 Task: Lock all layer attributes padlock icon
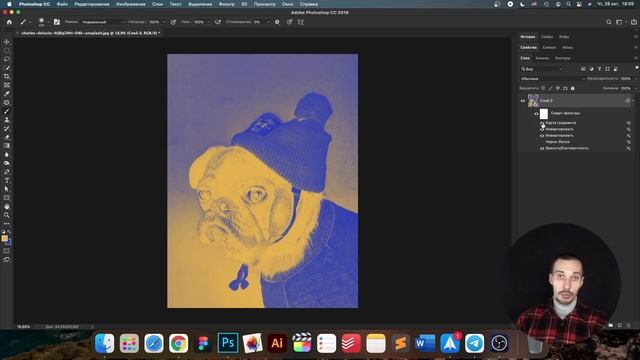pyautogui.click(x=572, y=88)
